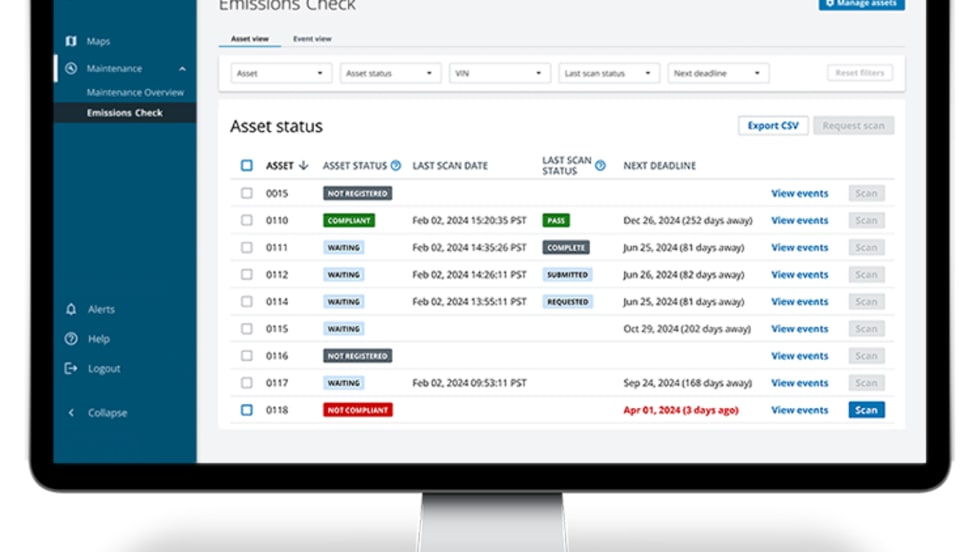Image resolution: width=980 pixels, height=552 pixels.
Task: Select Emissions Check sidebar item
Action: [124, 113]
